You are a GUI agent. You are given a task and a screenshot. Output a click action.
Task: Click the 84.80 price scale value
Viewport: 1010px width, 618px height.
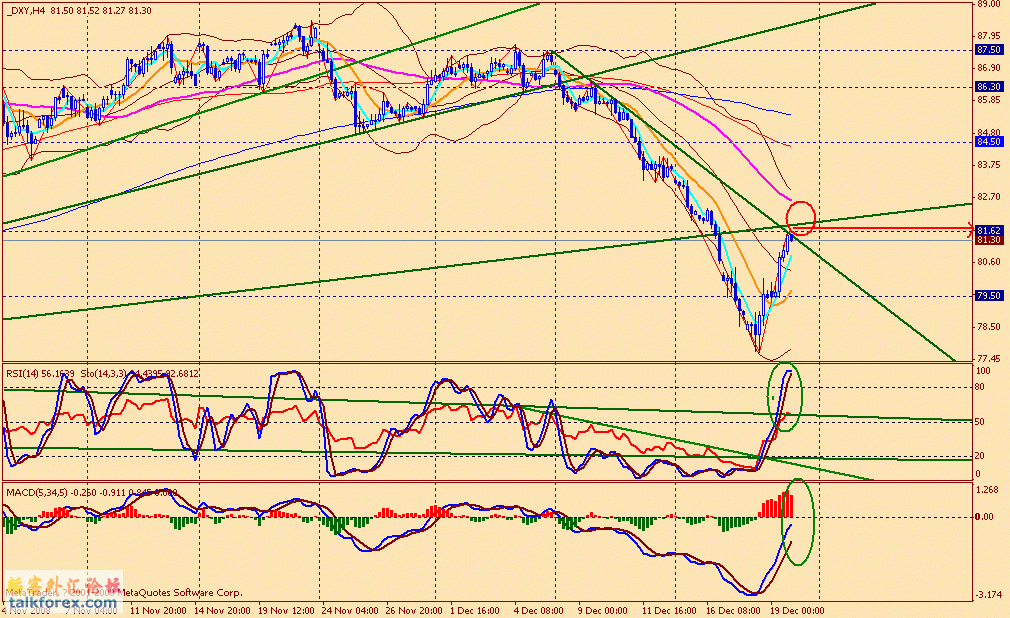pos(989,133)
